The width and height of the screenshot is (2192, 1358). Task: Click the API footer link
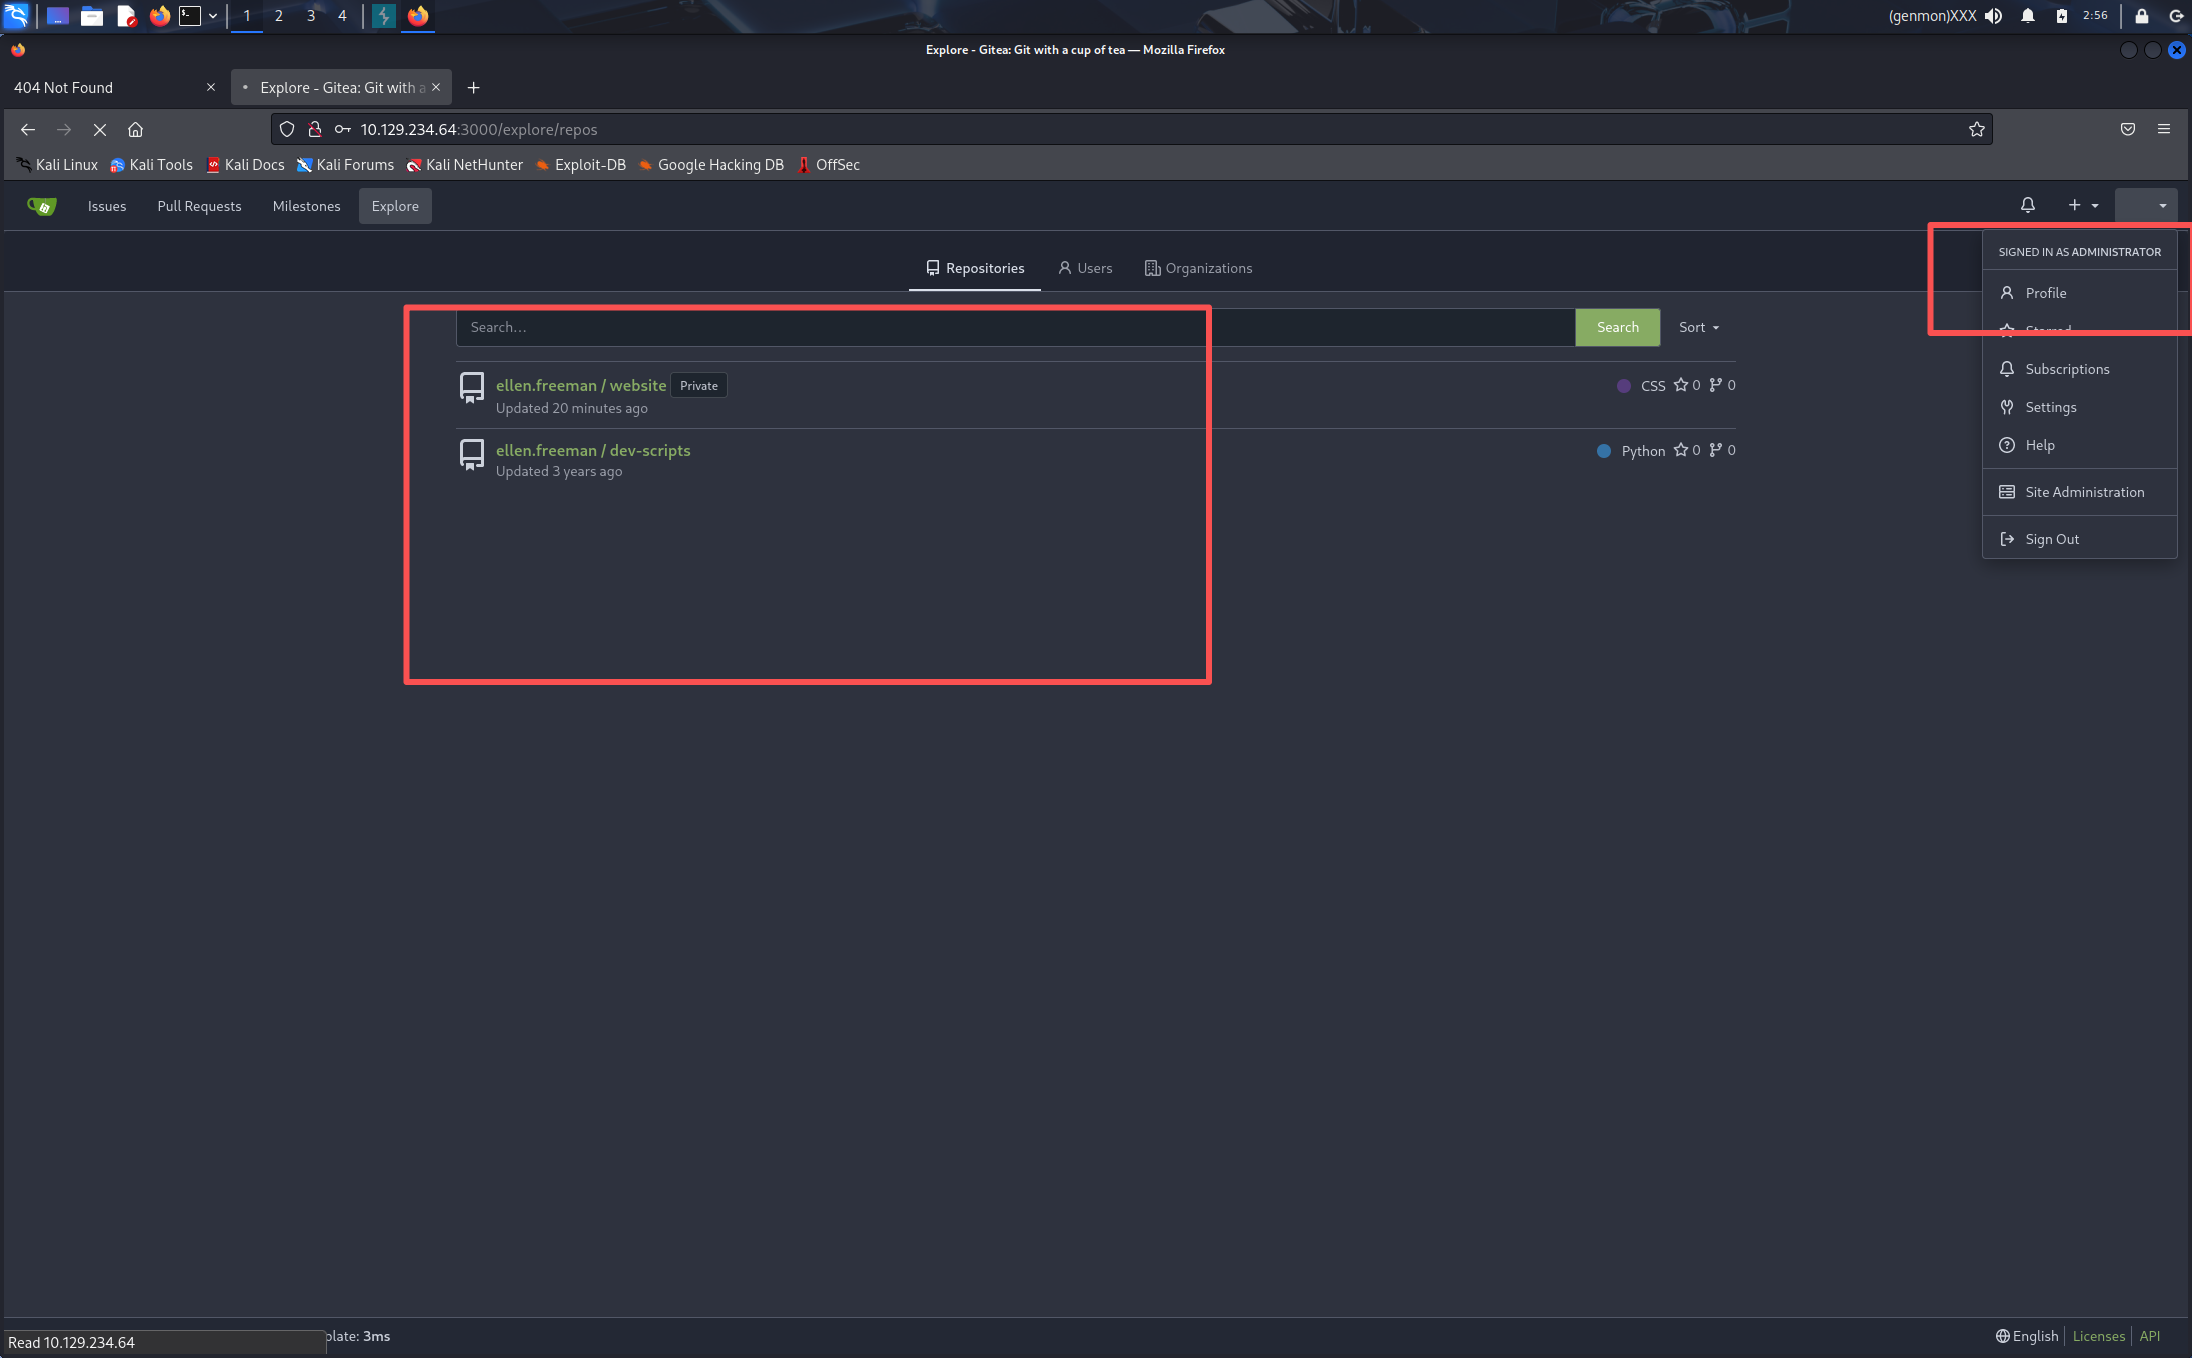(x=2149, y=1336)
